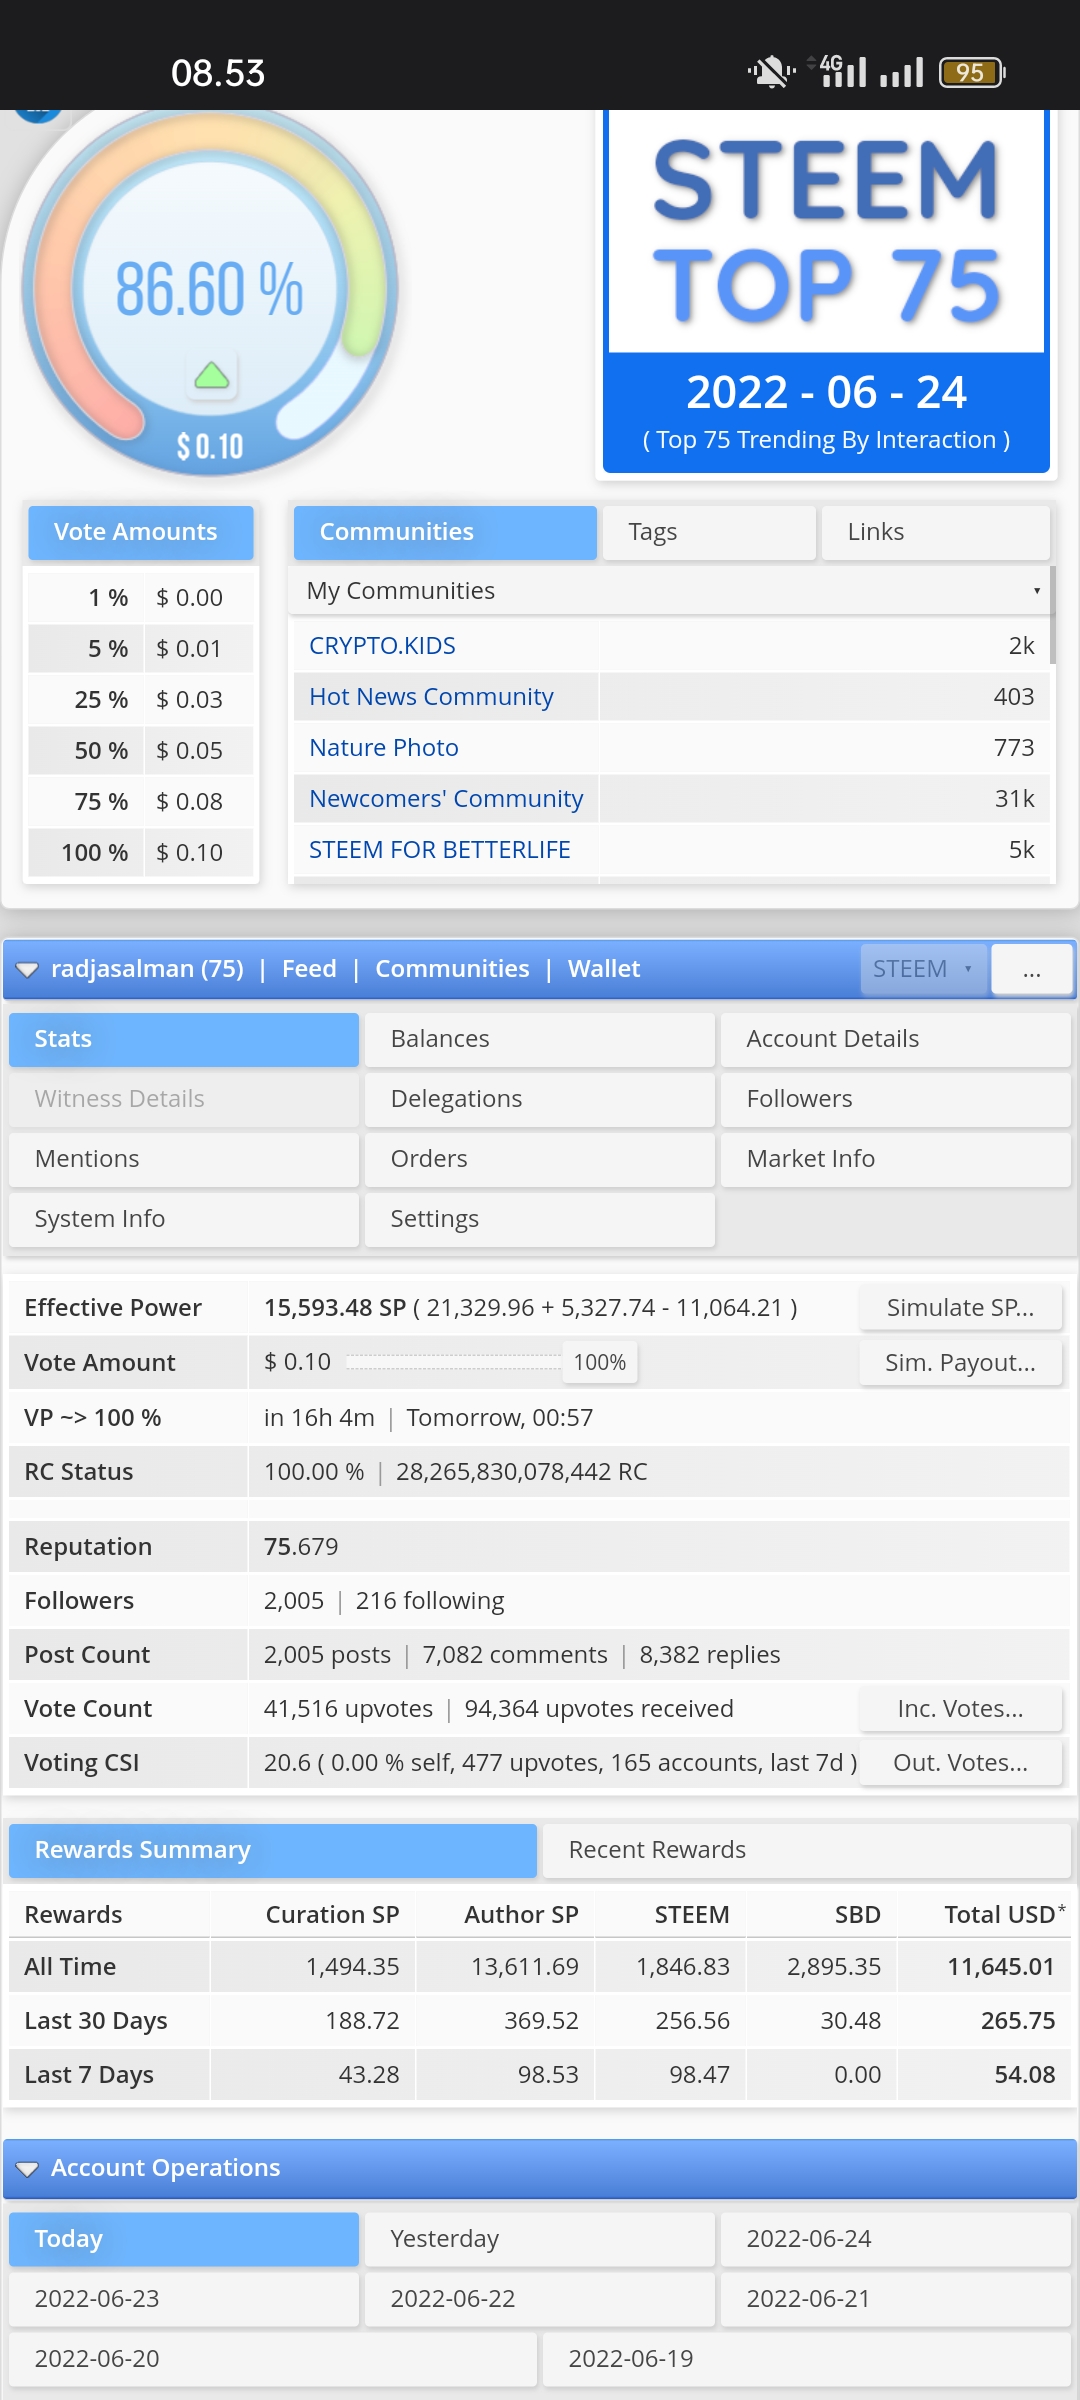1080x2400 pixels.
Task: Select the Market Info tab
Action: (896, 1159)
